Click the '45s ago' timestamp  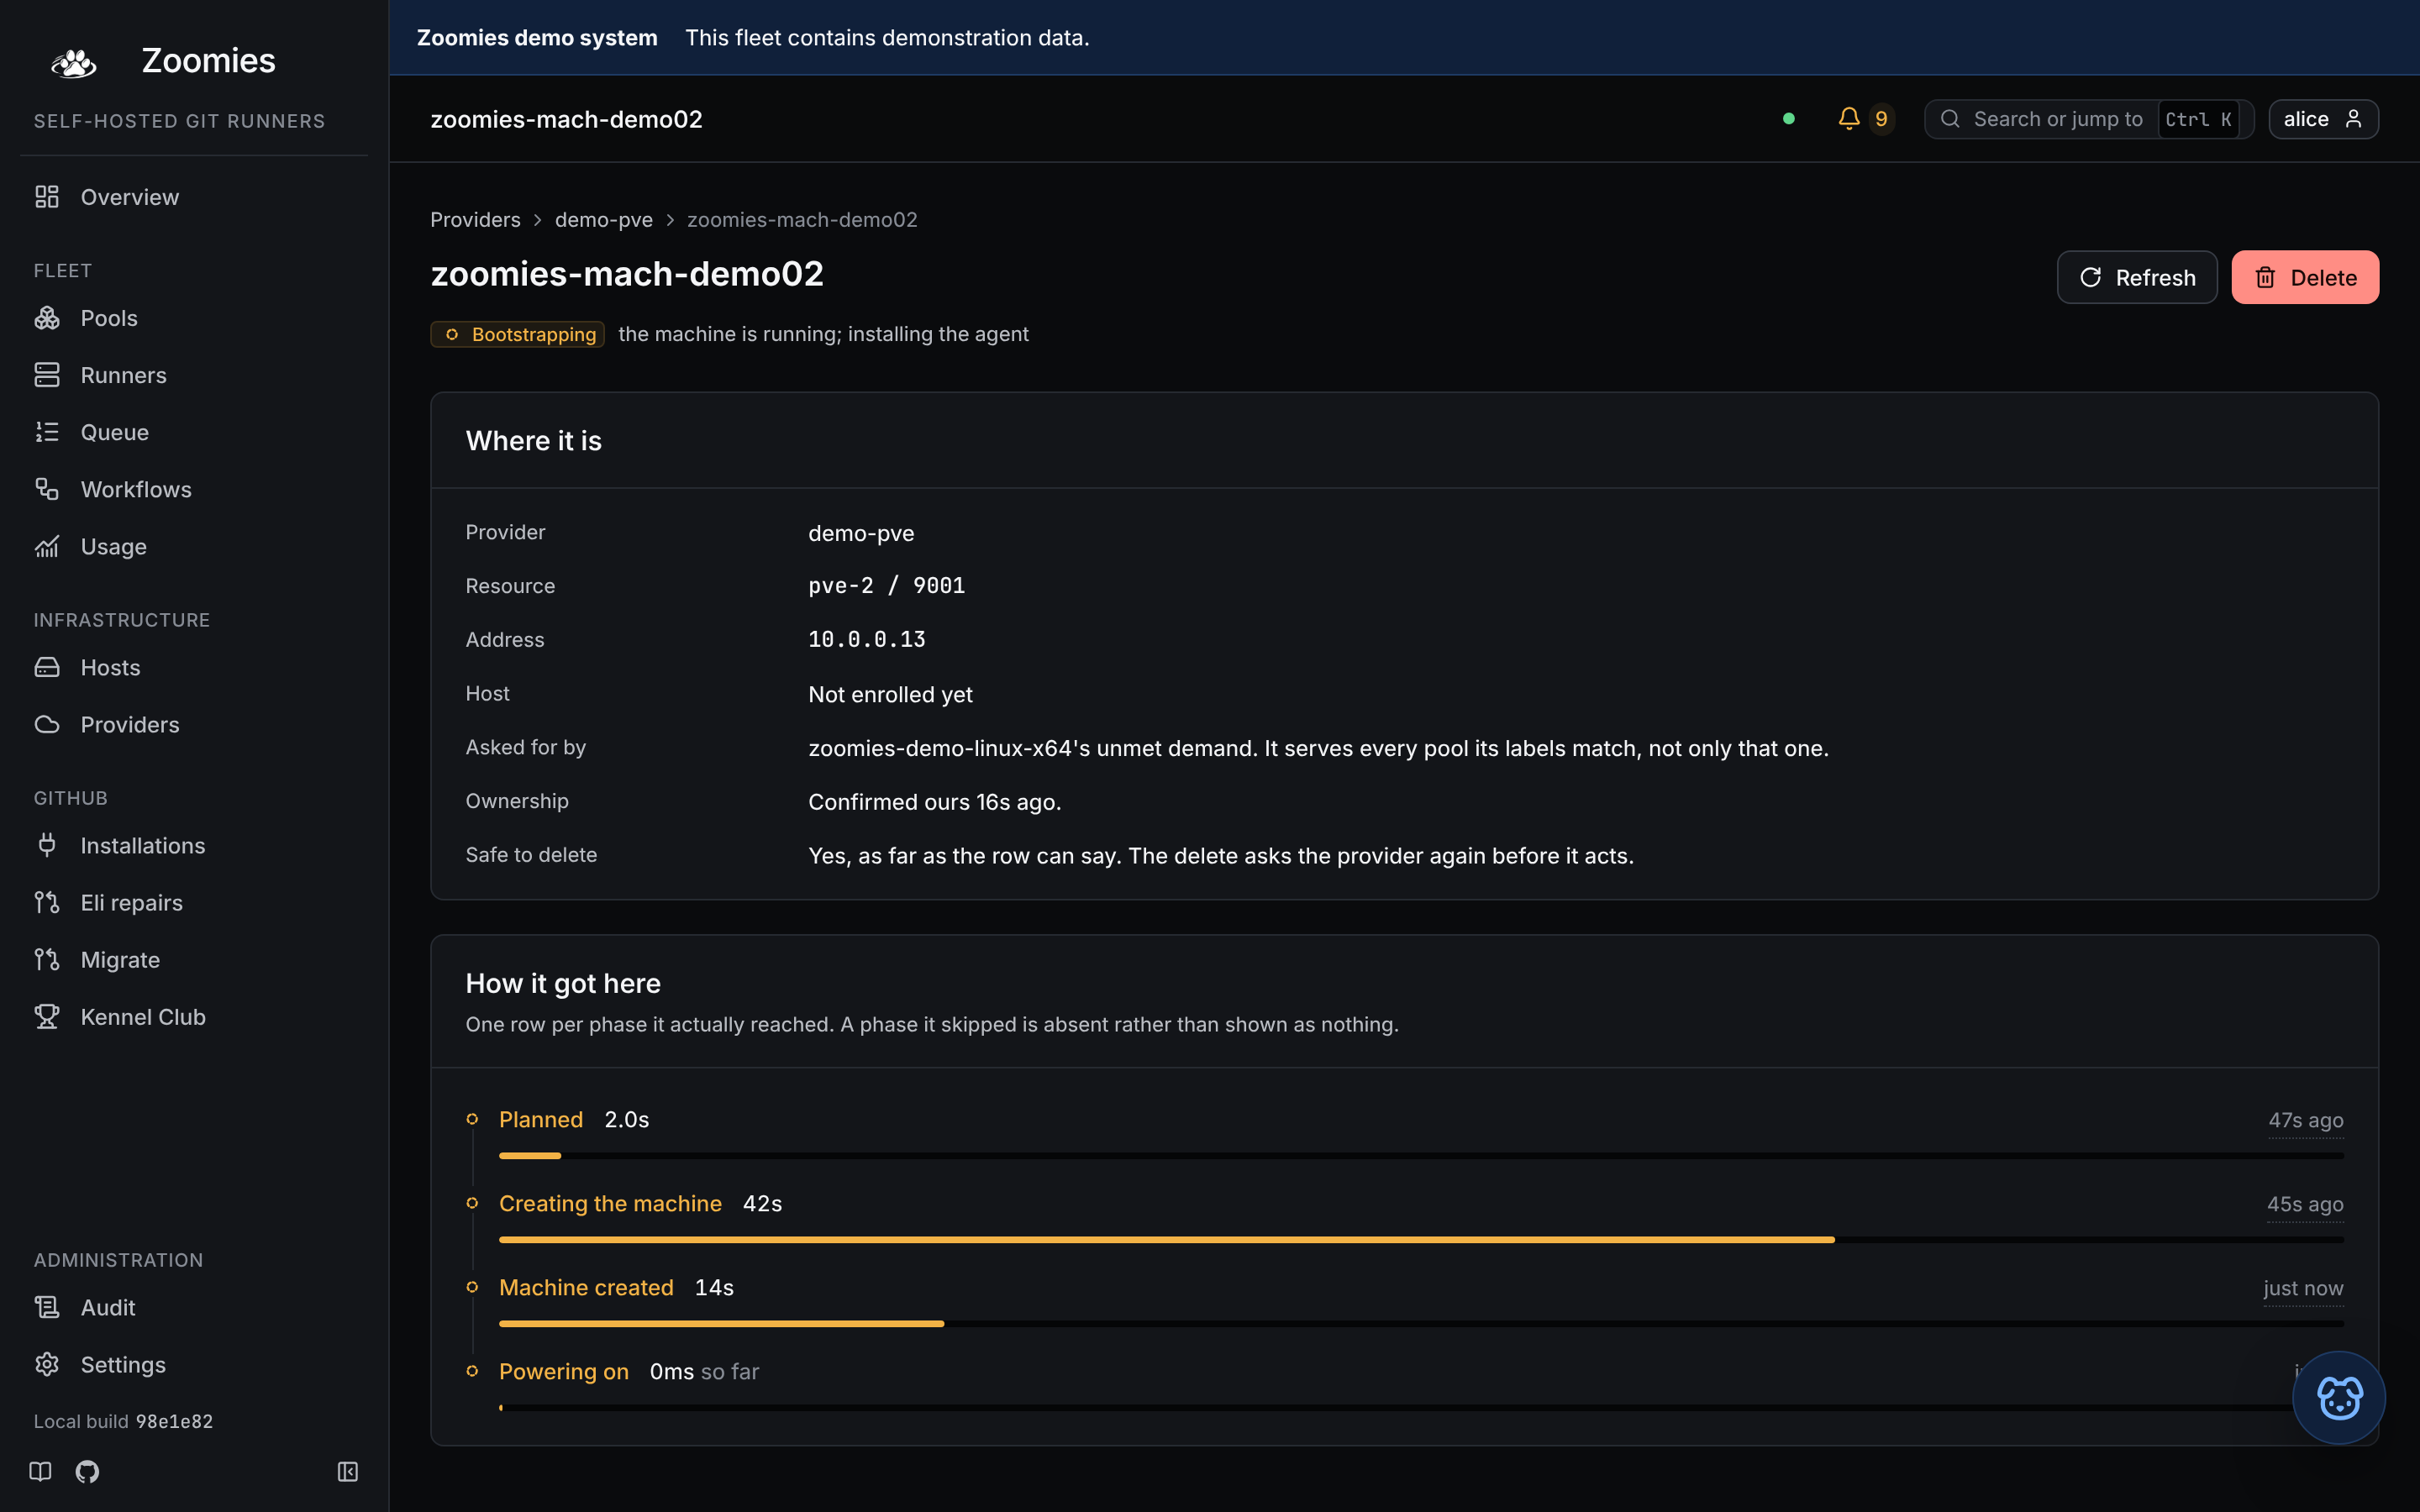point(2305,1204)
